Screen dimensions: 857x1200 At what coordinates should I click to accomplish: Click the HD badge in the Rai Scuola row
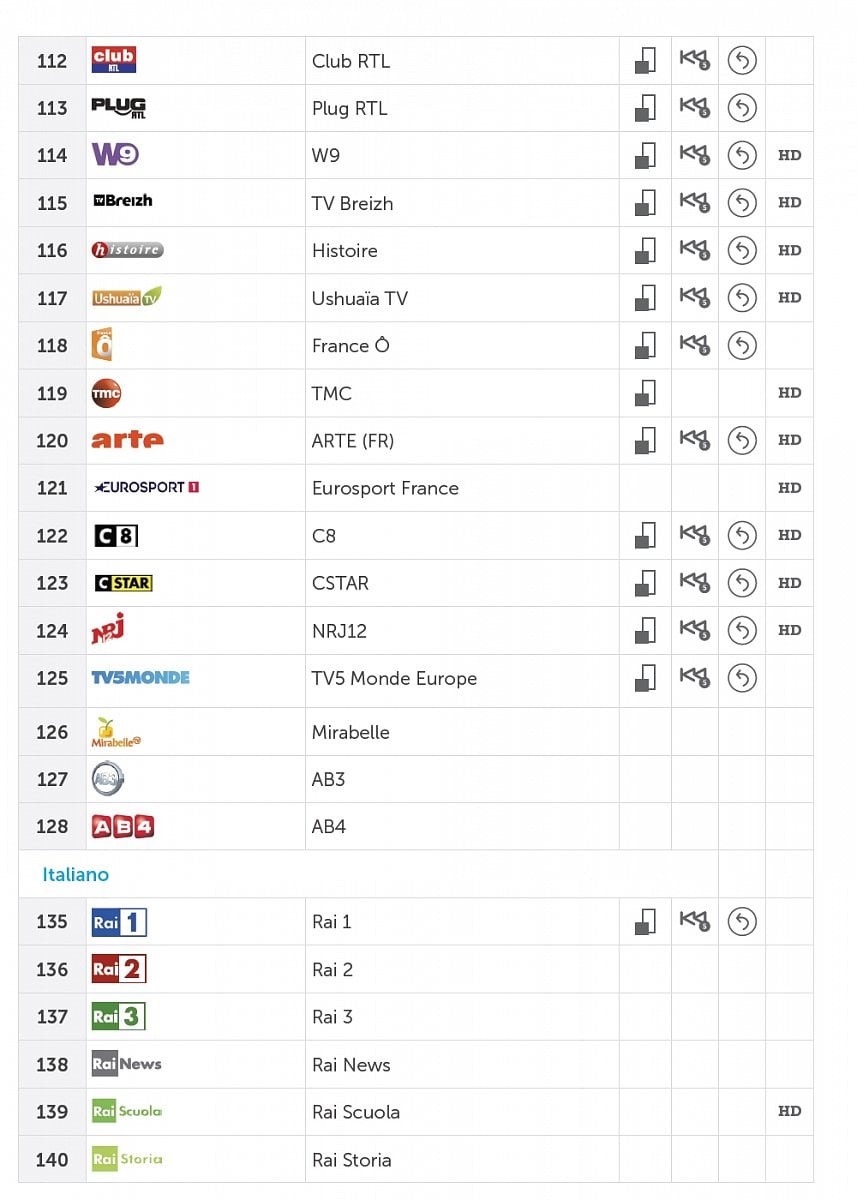tap(790, 1111)
